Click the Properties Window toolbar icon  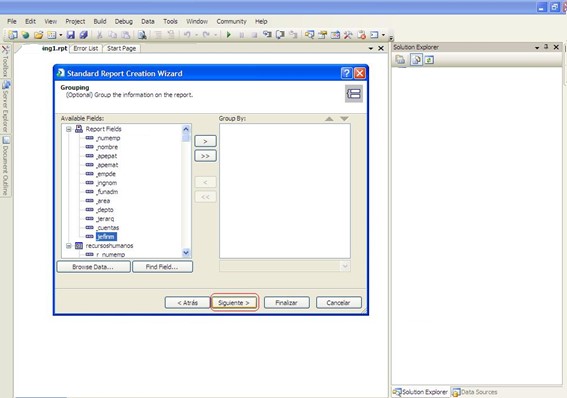coord(322,35)
